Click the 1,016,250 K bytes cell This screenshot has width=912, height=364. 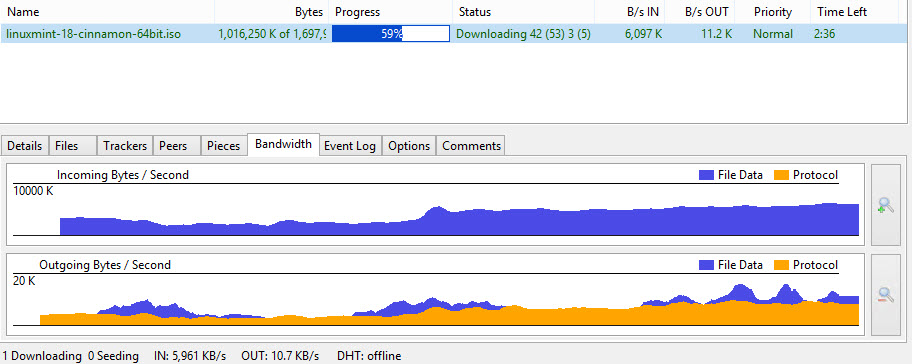272,34
